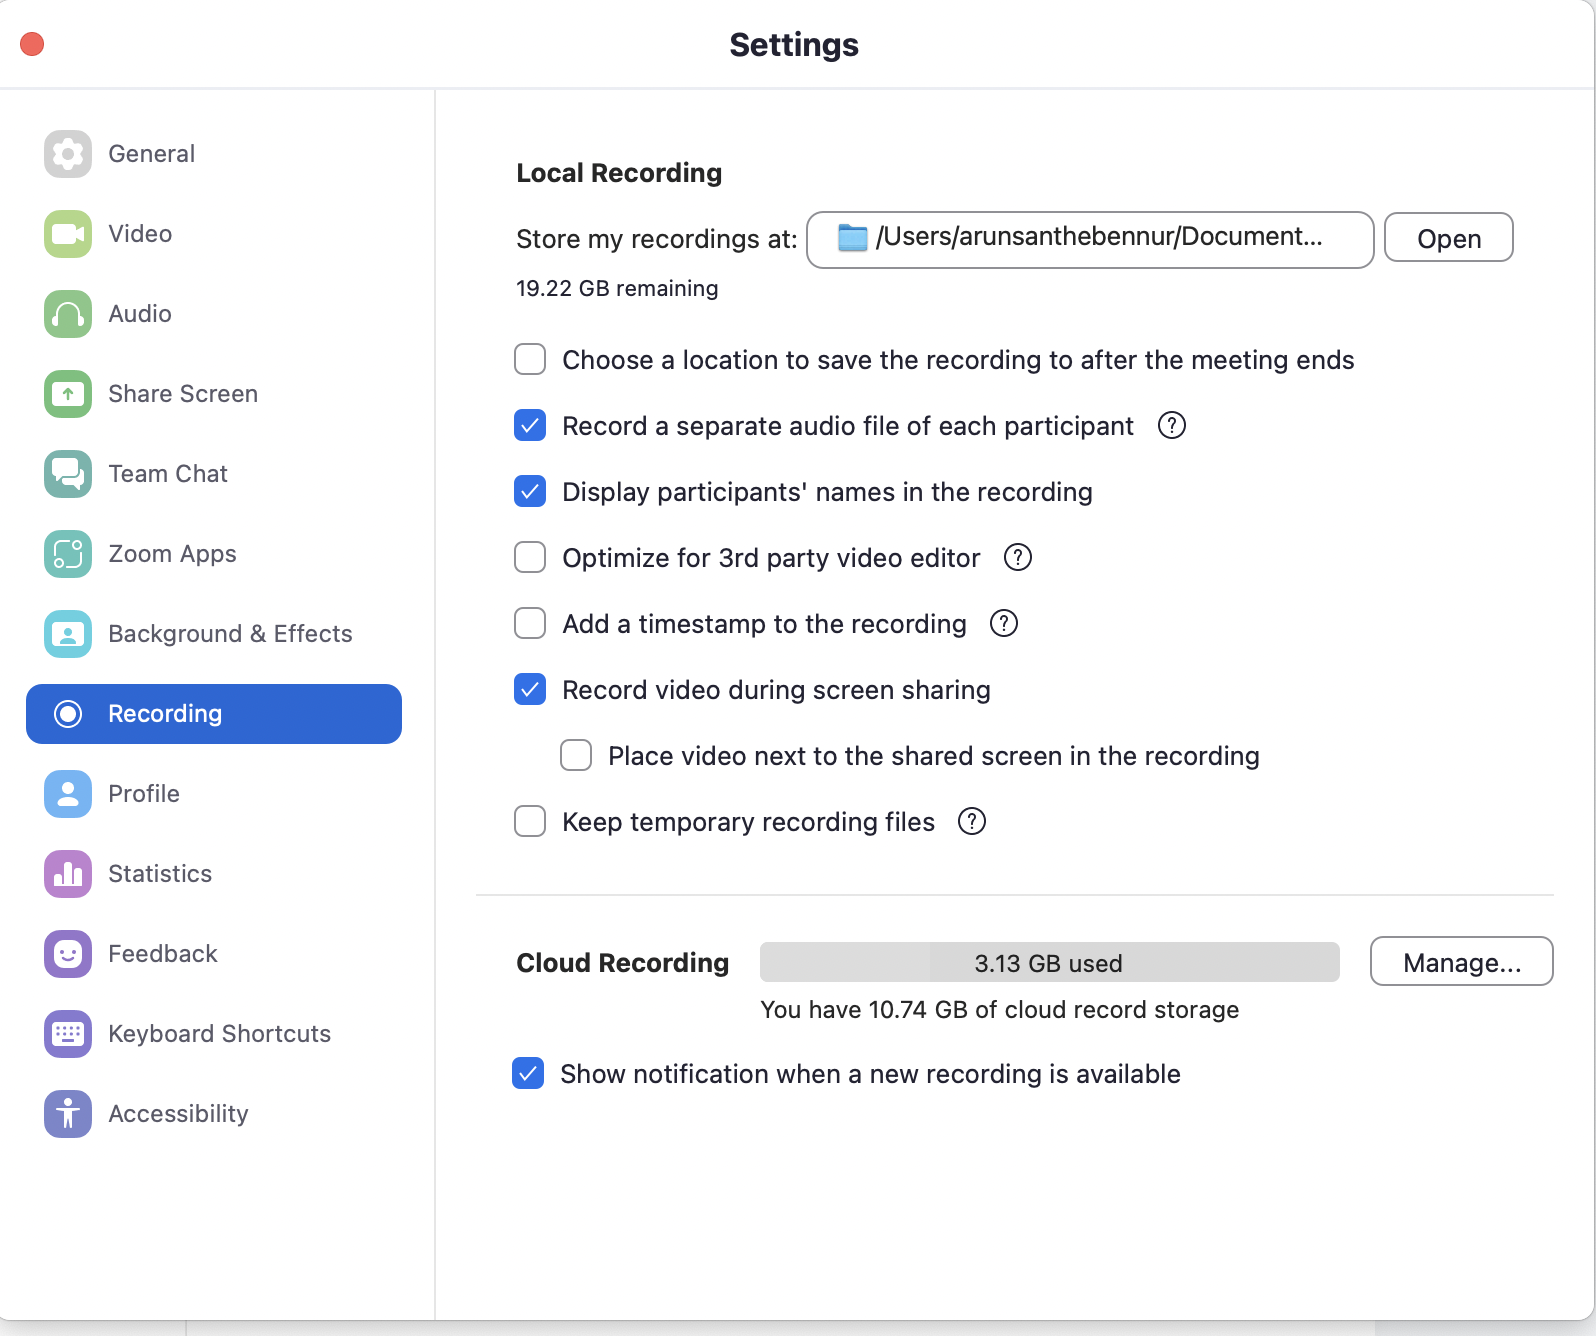Image resolution: width=1596 pixels, height=1336 pixels.
Task: Select the Share Screen icon
Action: 68,394
